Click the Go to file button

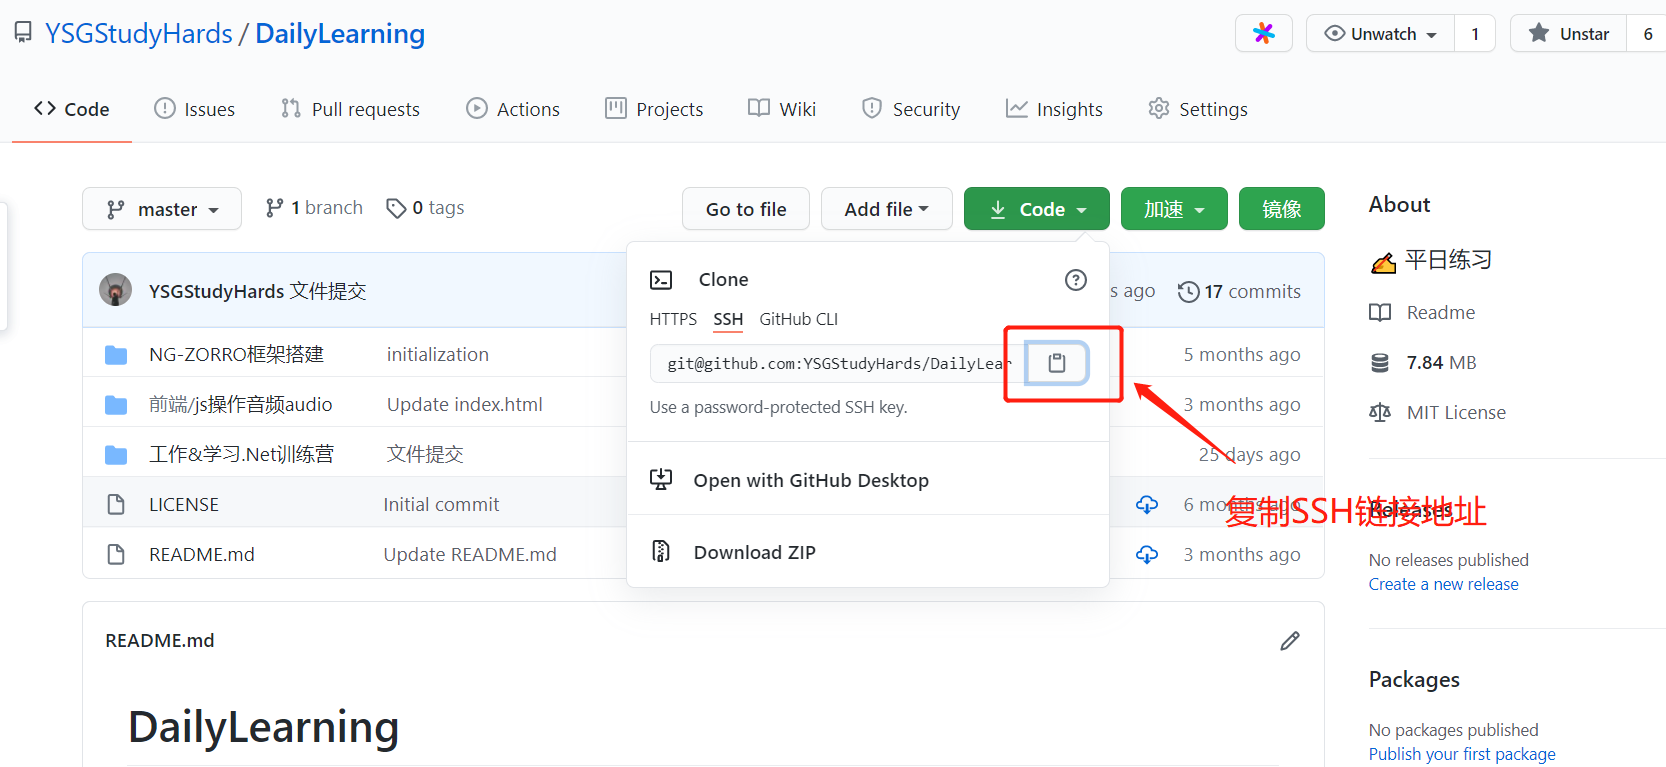[x=745, y=209]
